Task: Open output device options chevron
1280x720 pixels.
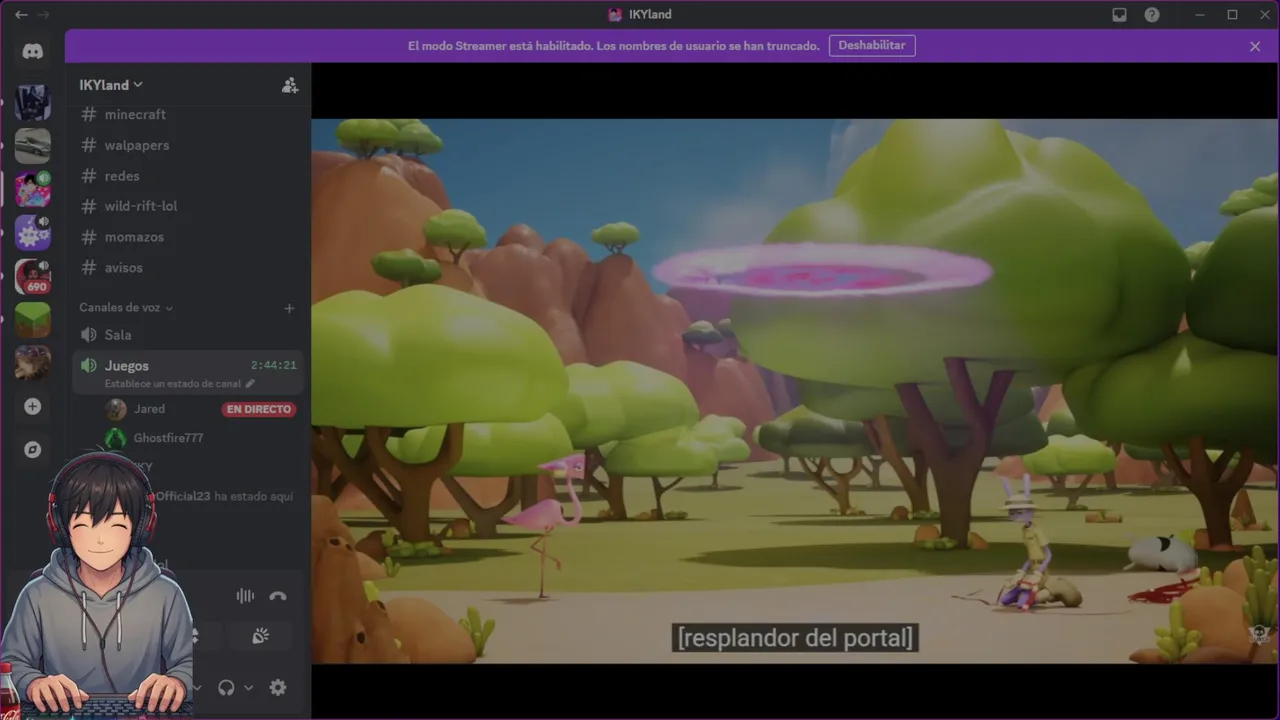Action: pyautogui.click(x=248, y=687)
